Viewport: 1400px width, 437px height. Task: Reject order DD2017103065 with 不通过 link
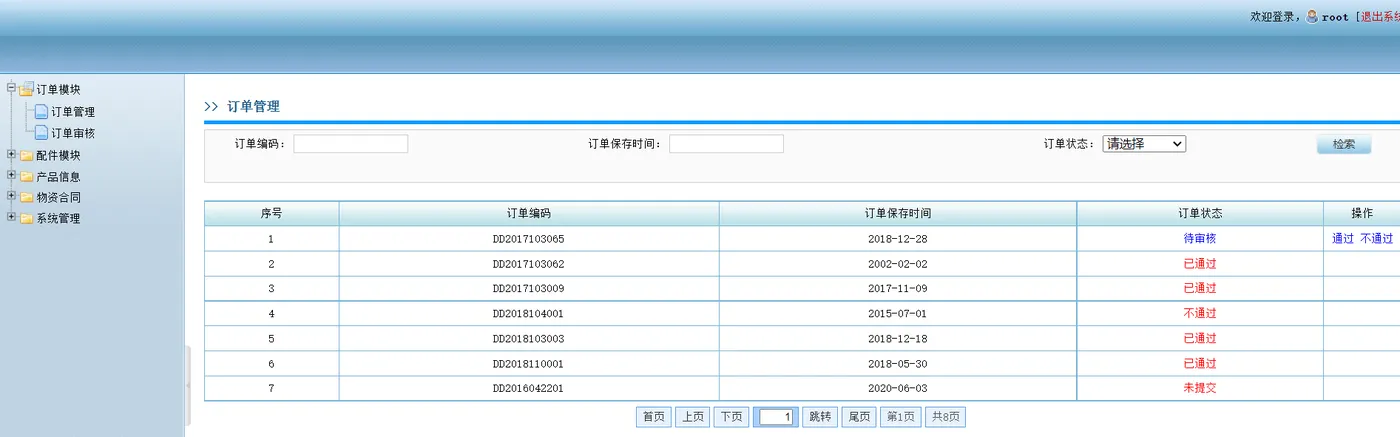click(x=1377, y=239)
